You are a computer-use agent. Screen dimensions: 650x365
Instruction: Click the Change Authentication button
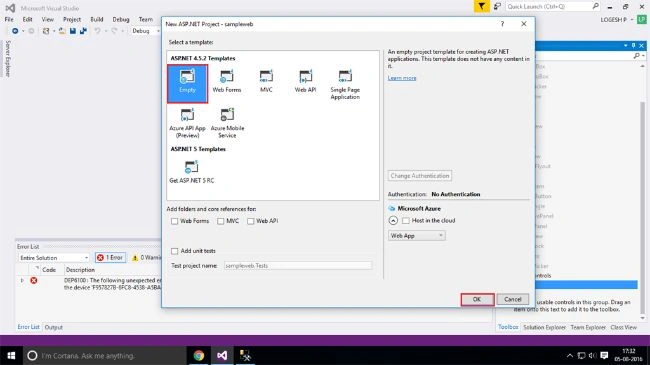pyautogui.click(x=420, y=176)
